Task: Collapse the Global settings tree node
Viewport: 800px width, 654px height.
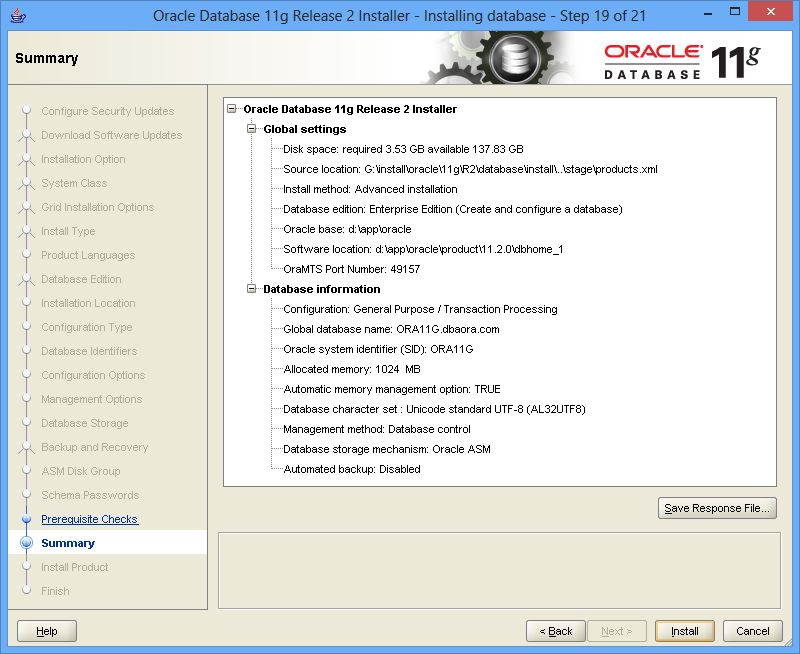Action: coord(252,129)
